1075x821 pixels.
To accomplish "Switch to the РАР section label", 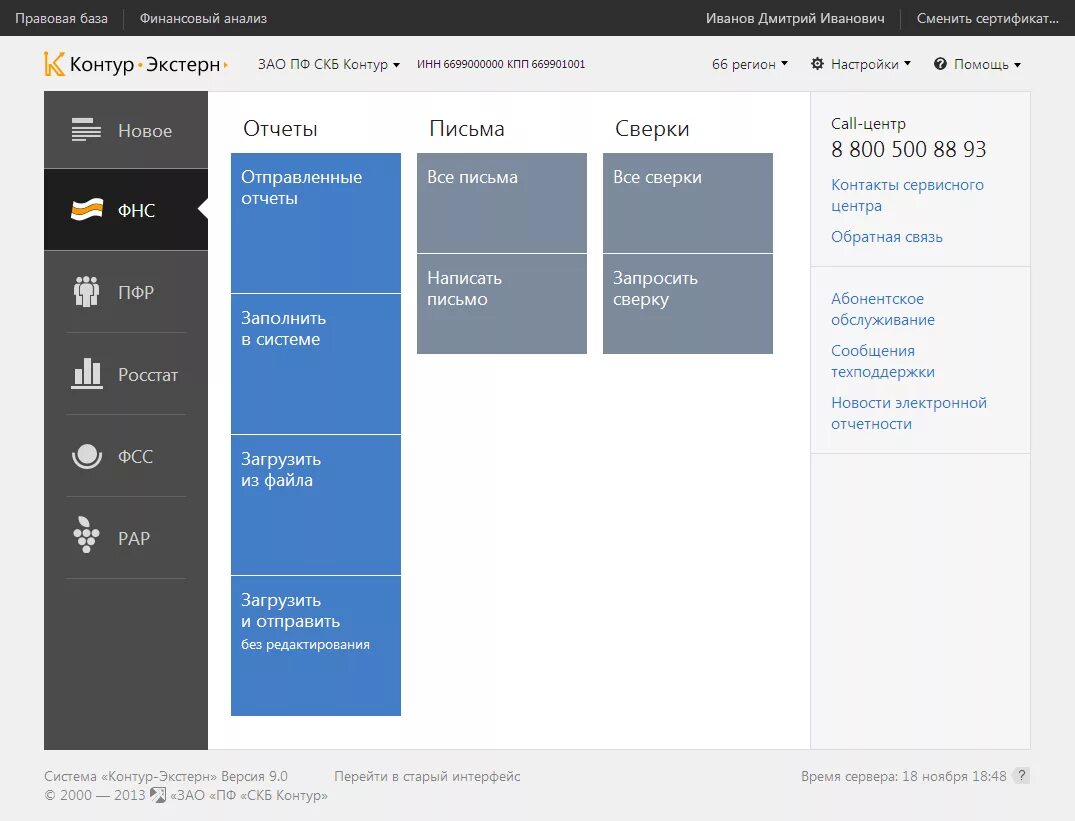I will click(134, 539).
